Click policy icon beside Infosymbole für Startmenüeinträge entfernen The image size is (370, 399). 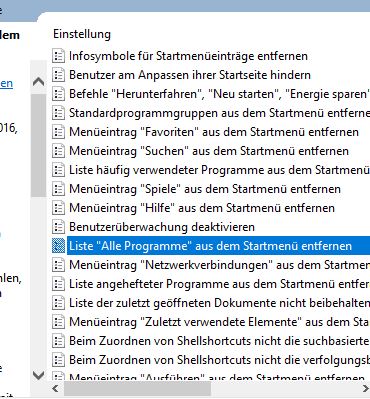pos(58,56)
